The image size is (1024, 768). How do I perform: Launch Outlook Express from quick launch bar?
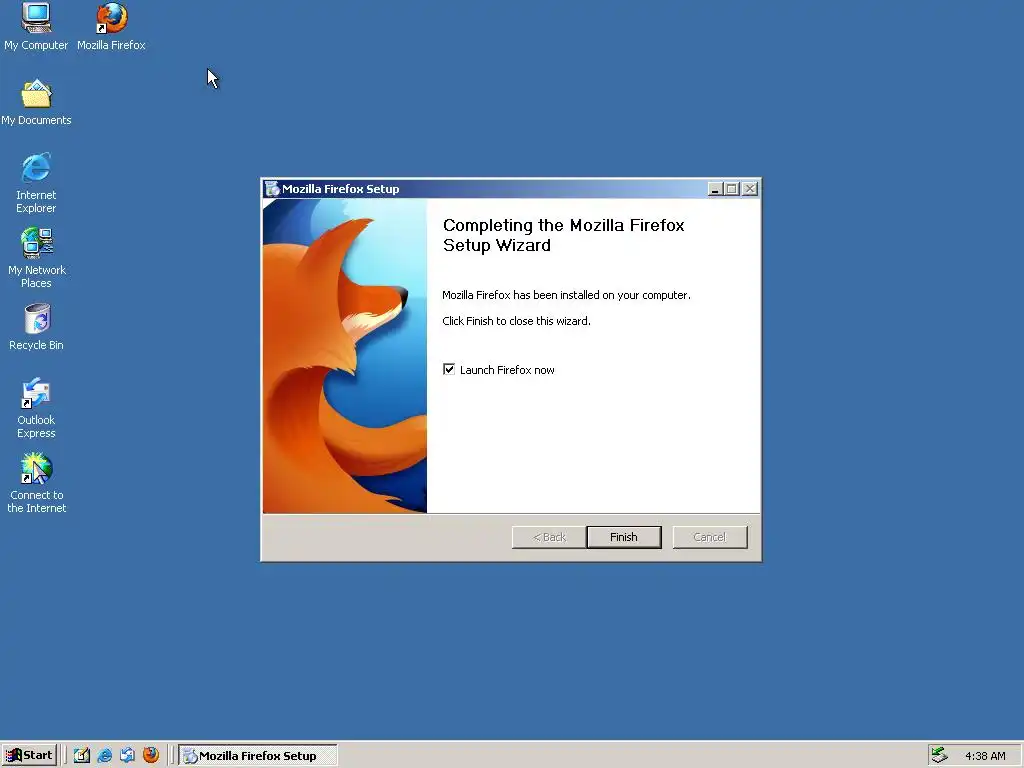click(x=127, y=755)
